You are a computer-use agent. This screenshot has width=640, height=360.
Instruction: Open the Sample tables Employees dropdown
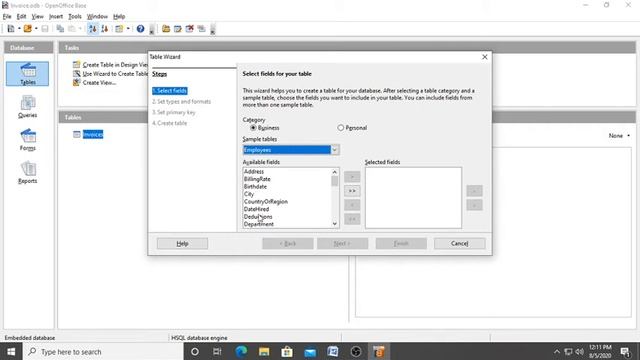coord(335,150)
